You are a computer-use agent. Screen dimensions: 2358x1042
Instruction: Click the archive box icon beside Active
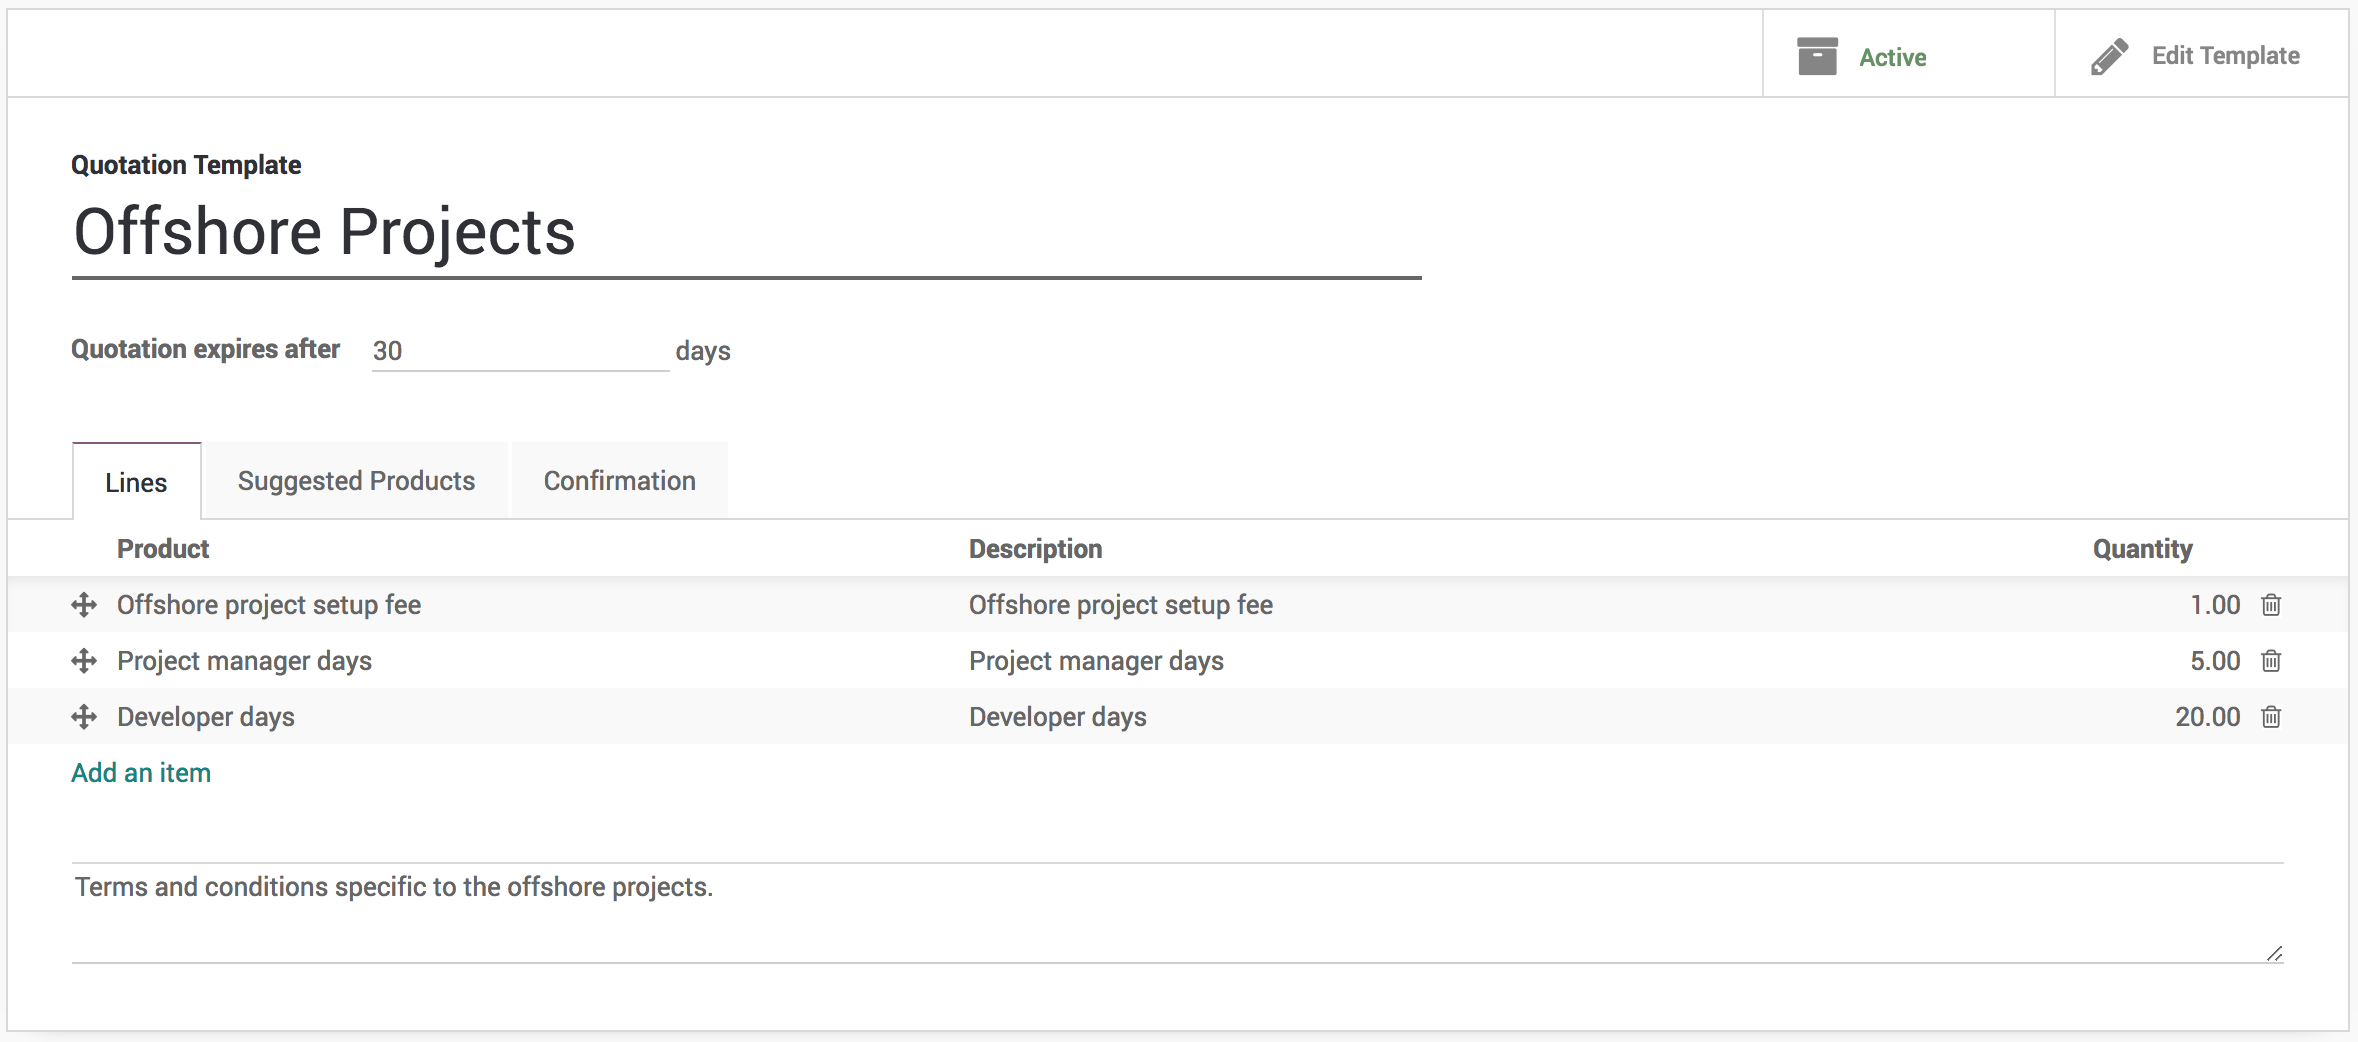click(x=1816, y=56)
